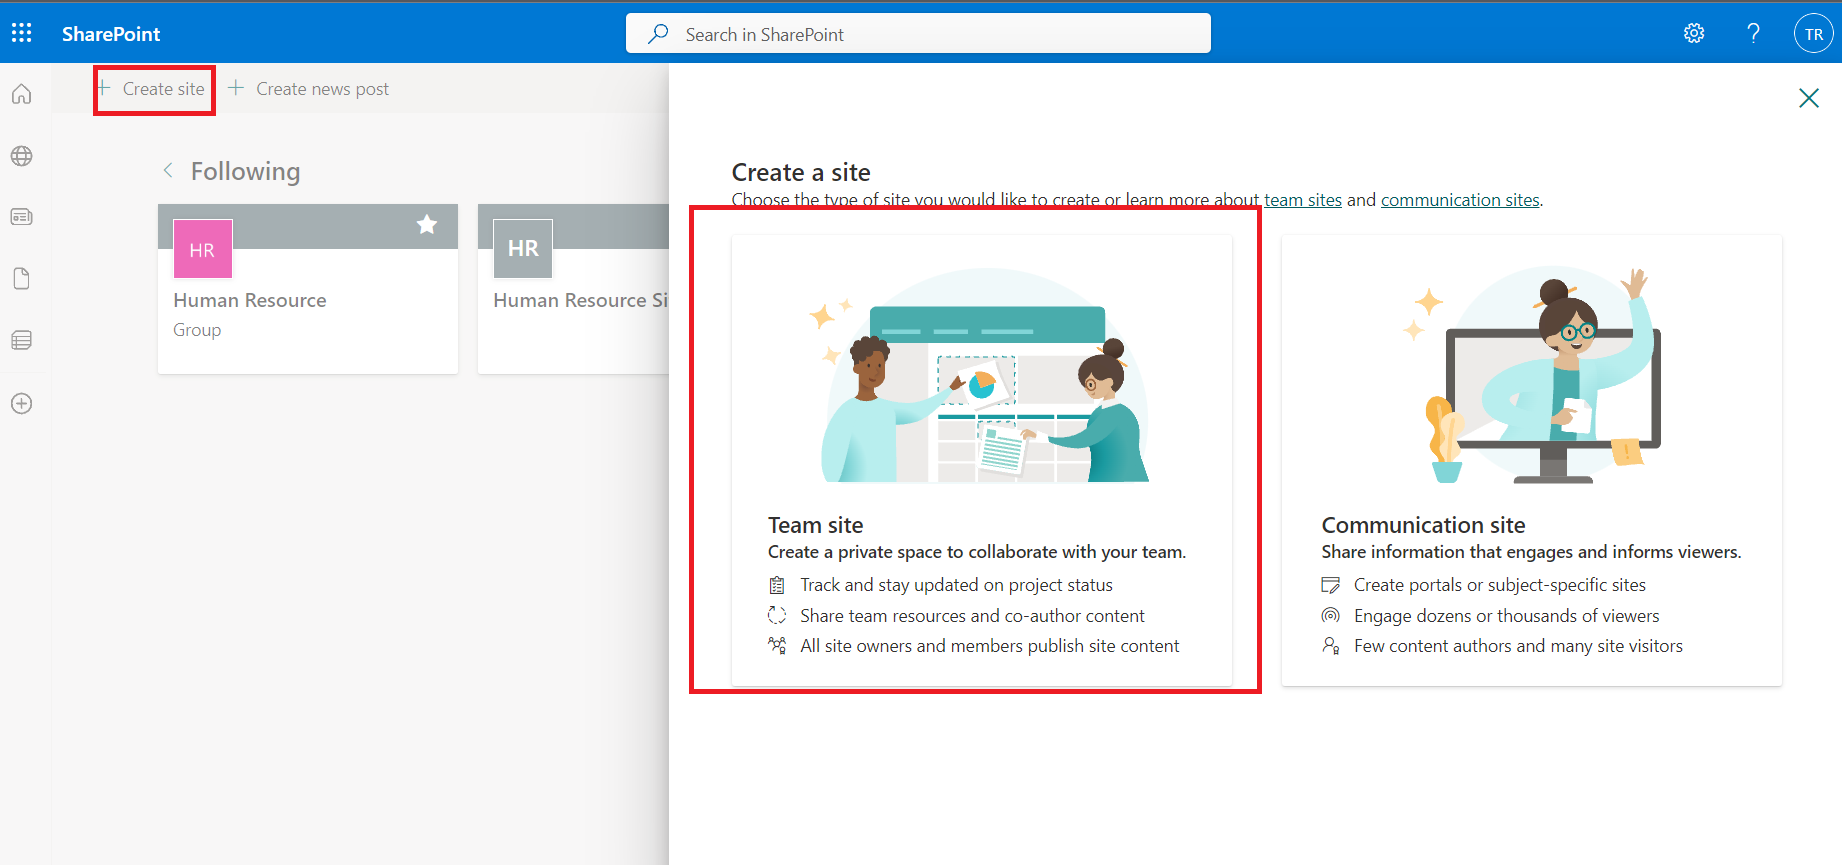1842x865 pixels.
Task: Close the Create a site panel
Action: tap(1809, 98)
